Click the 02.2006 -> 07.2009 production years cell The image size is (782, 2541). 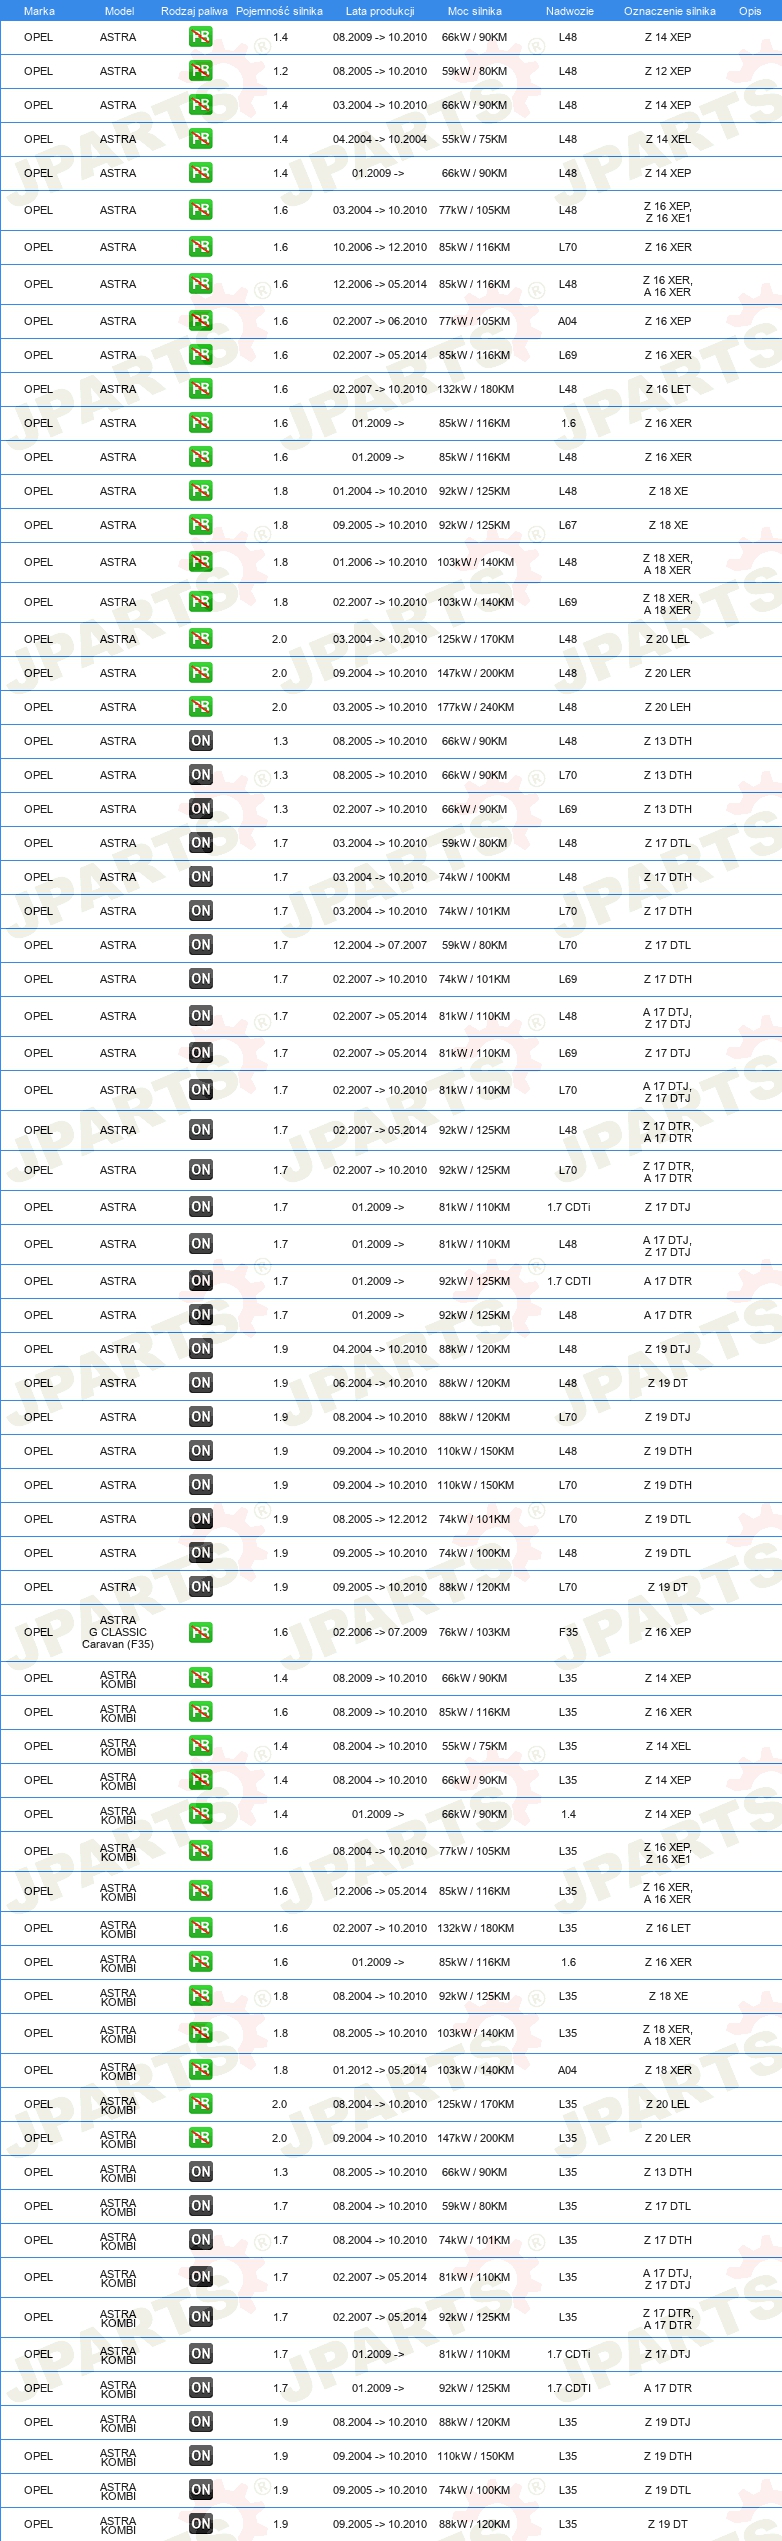pos(380,1632)
